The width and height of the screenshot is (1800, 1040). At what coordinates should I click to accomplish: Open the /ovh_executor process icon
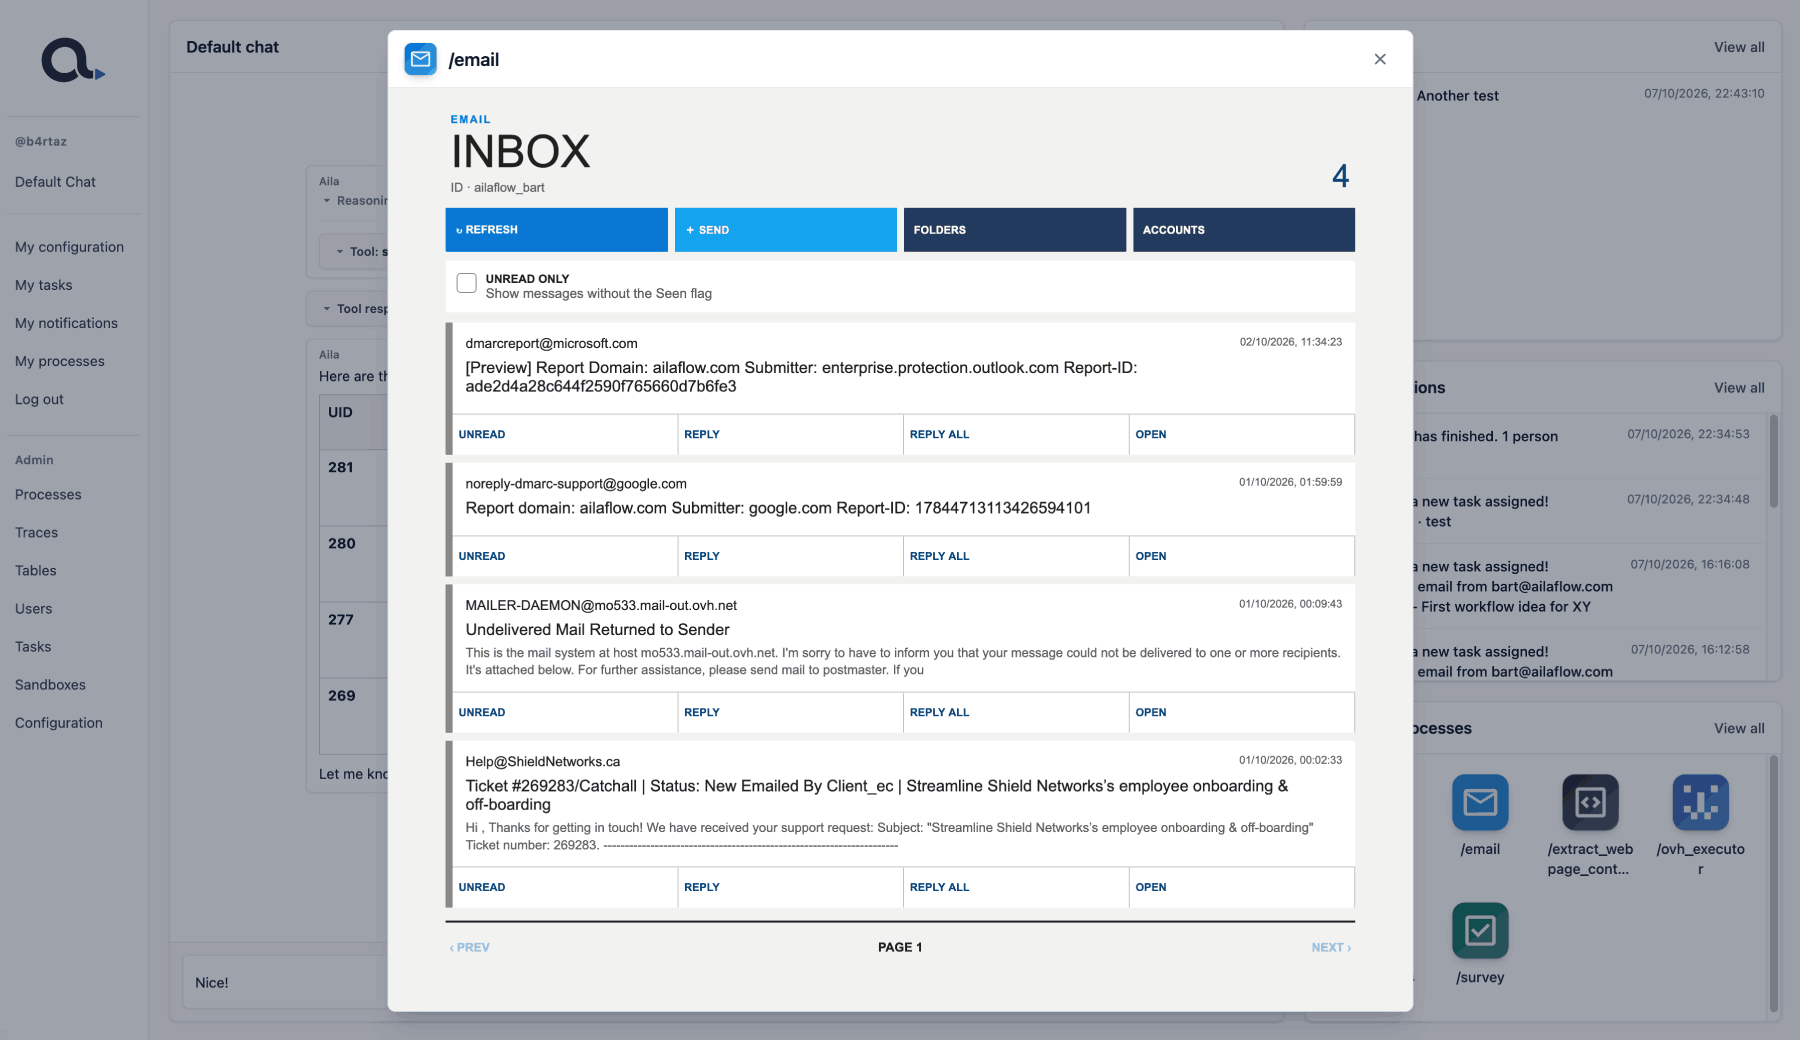coord(1700,802)
